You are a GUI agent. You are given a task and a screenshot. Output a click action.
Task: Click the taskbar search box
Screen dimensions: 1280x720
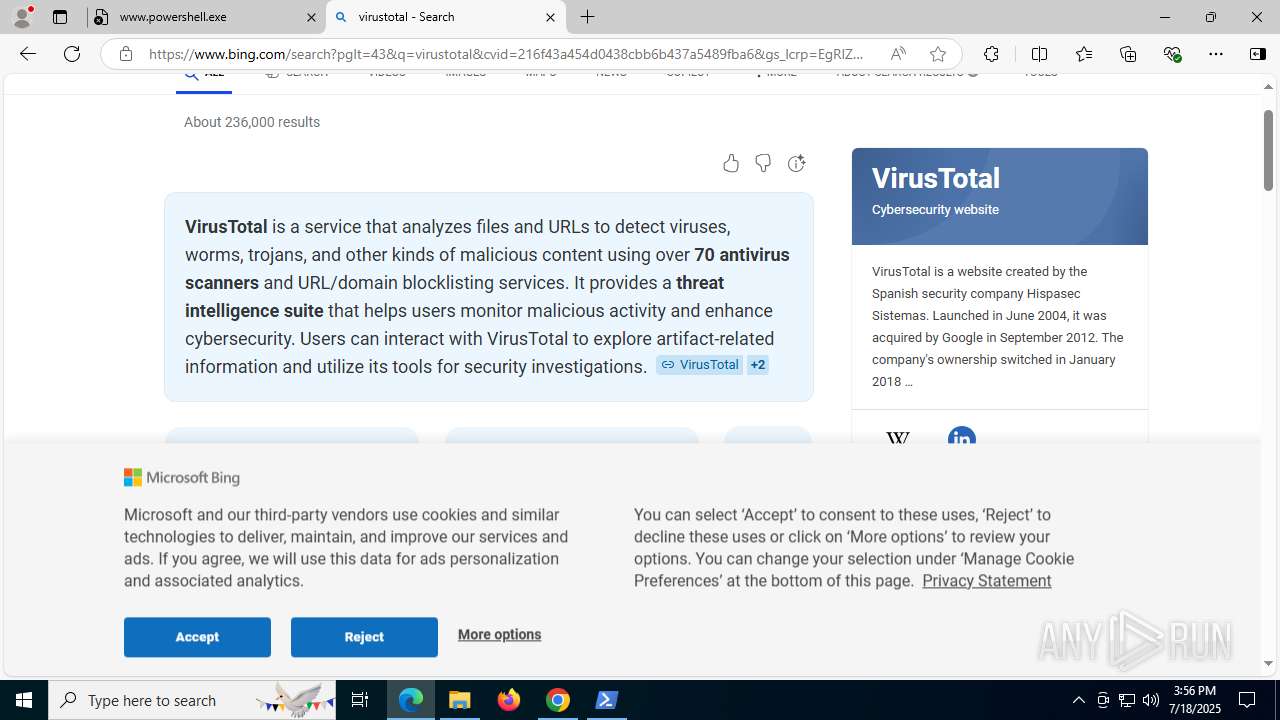click(x=192, y=700)
